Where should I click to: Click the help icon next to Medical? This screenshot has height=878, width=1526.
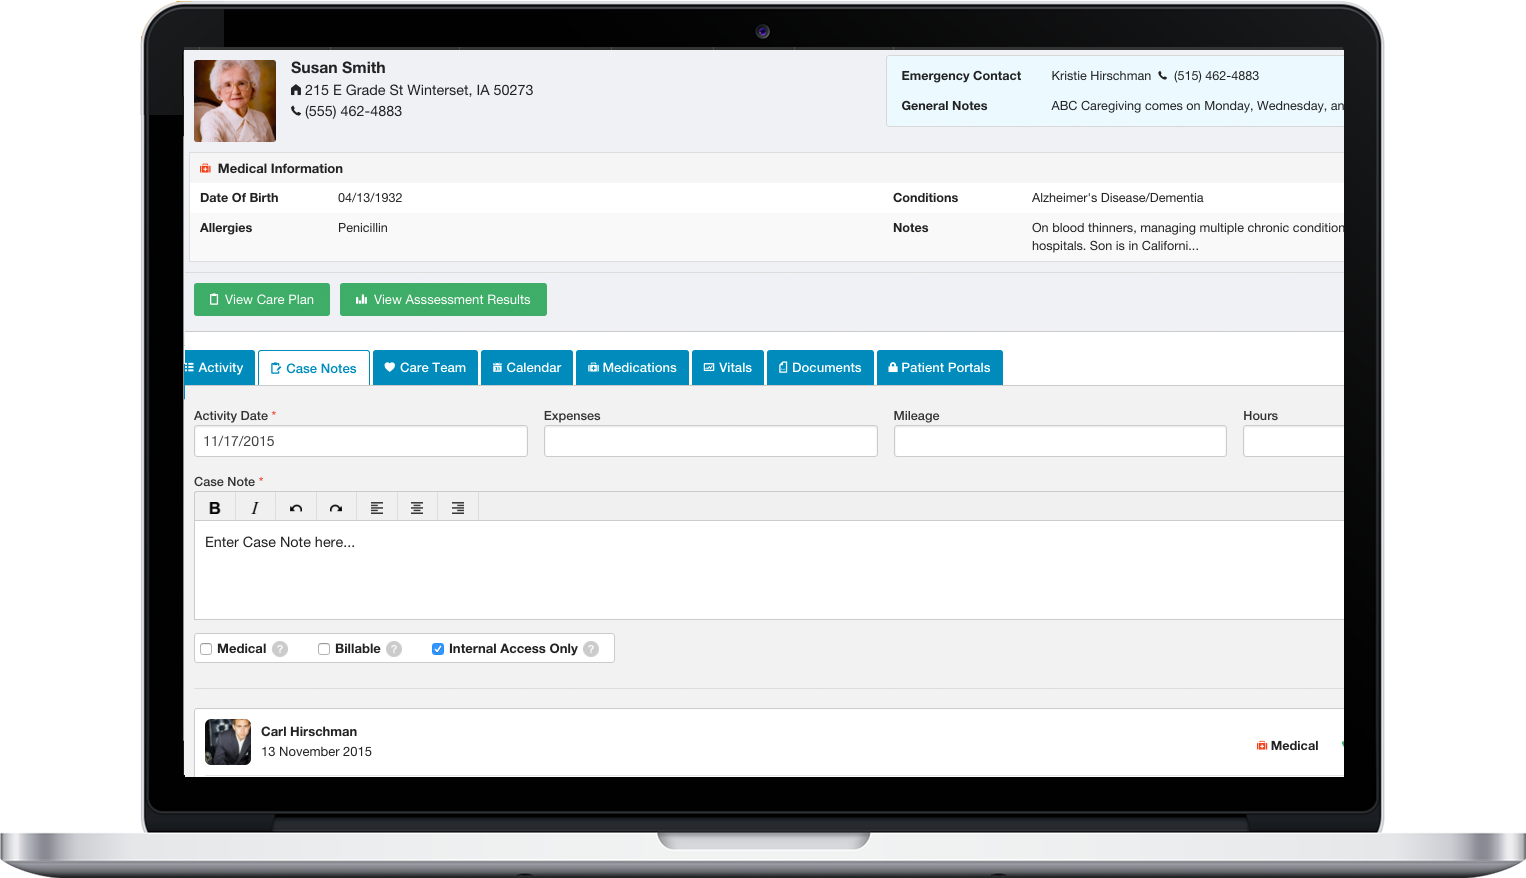(x=280, y=649)
